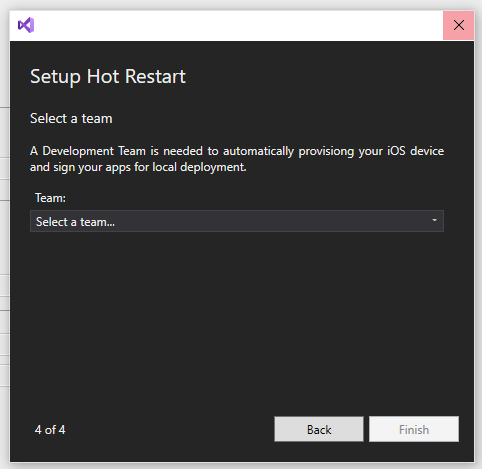This screenshot has height=469, width=482.
Task: Click the word 'Restart' in the heading
Action: tap(155, 77)
